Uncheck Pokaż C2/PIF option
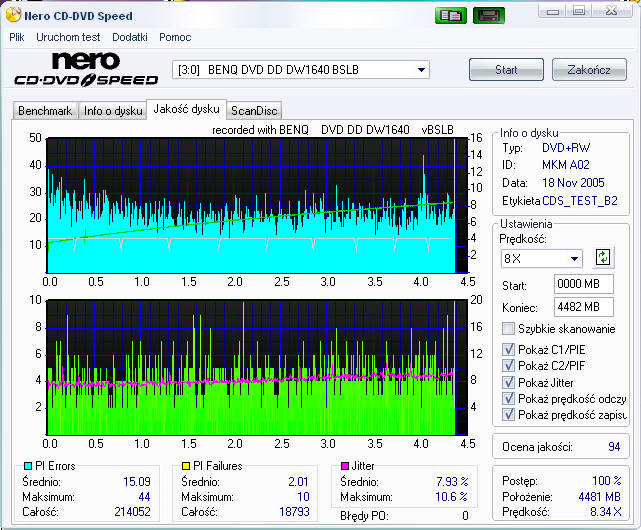Image resolution: width=641 pixels, height=530 pixels. (x=508, y=365)
